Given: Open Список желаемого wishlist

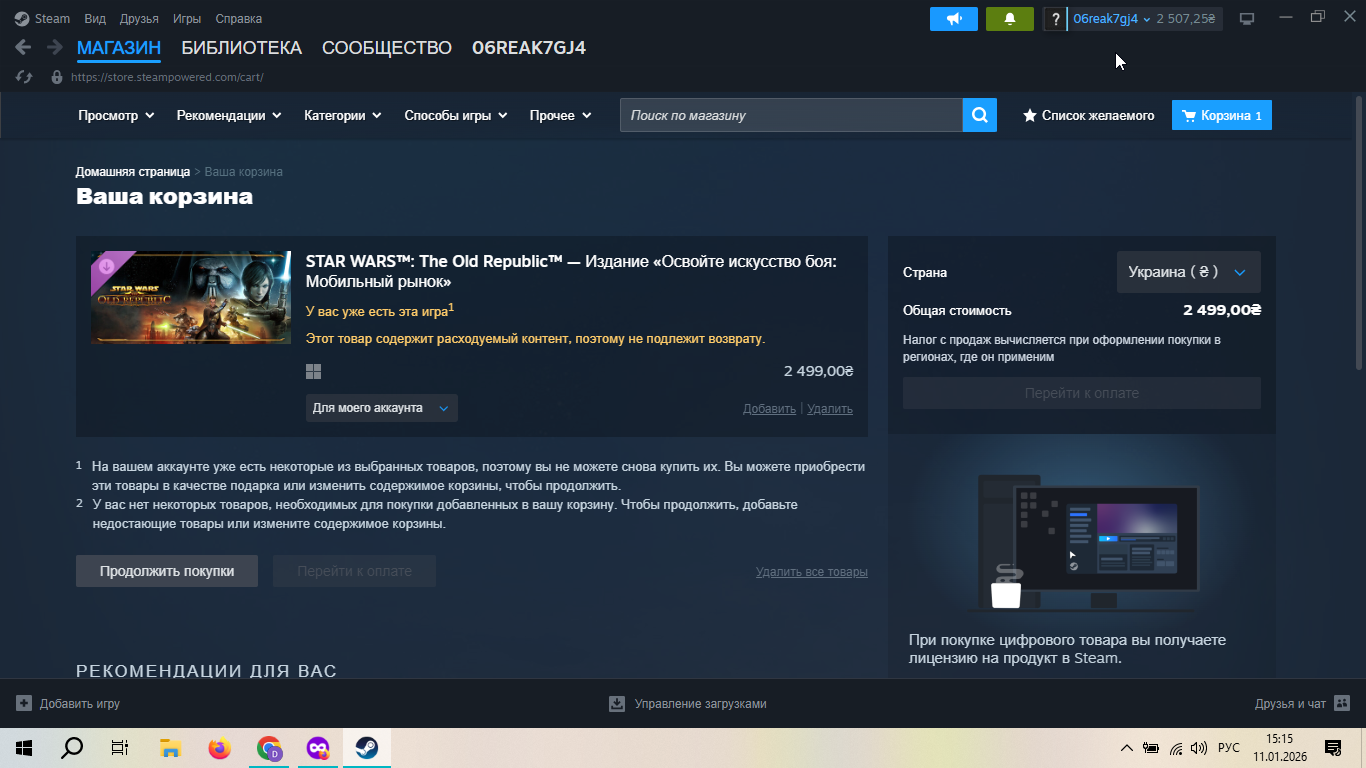Looking at the screenshot, I should click(1088, 115).
